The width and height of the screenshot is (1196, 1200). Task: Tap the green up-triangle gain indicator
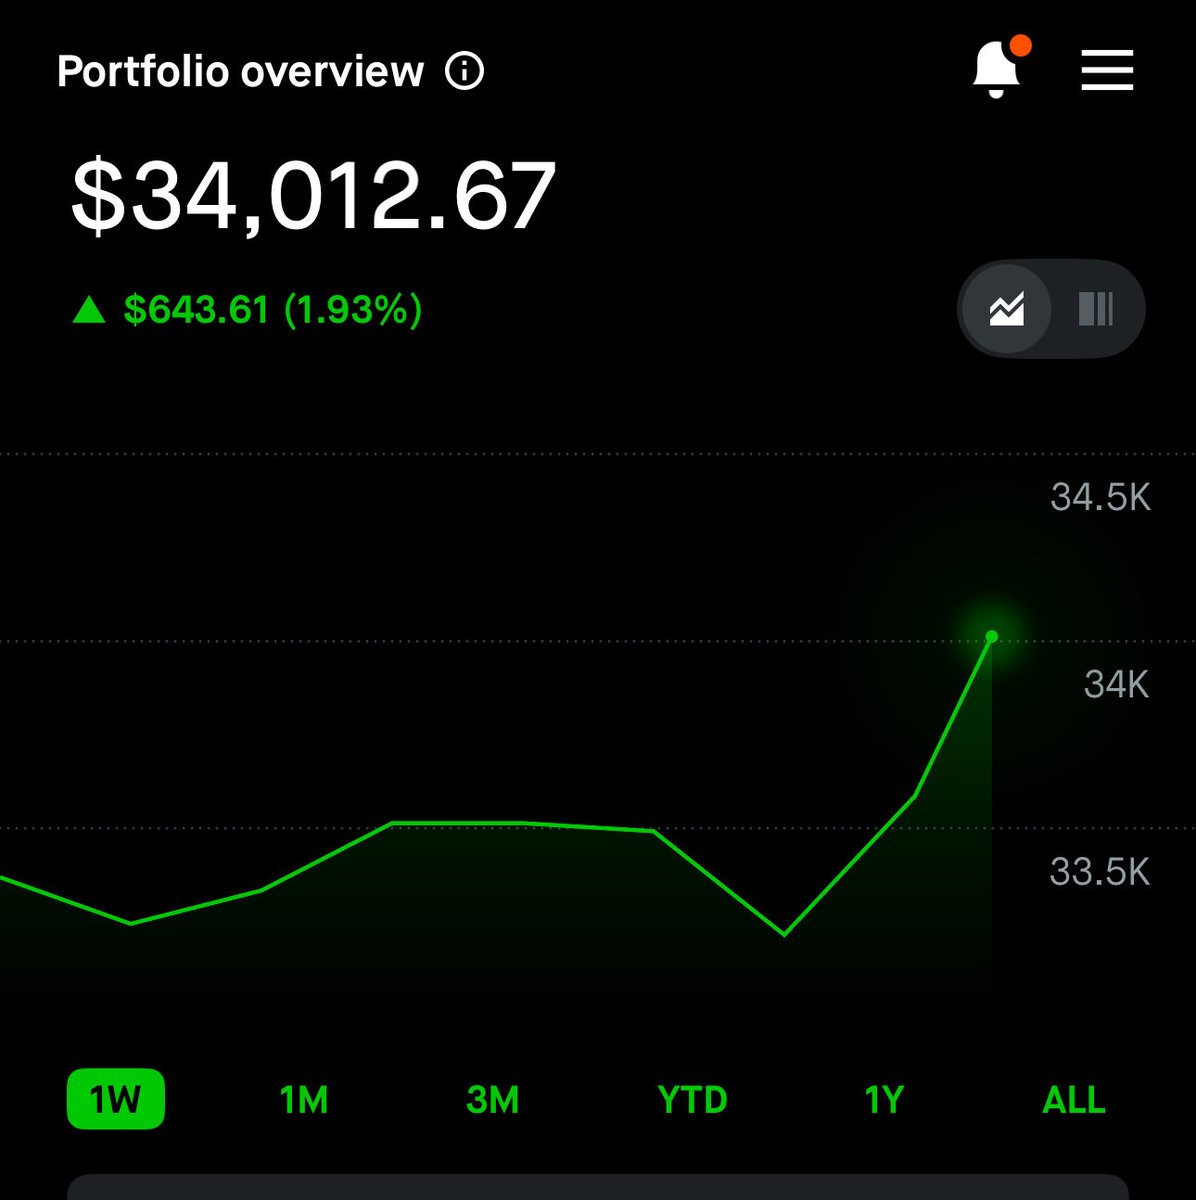coord(89,310)
